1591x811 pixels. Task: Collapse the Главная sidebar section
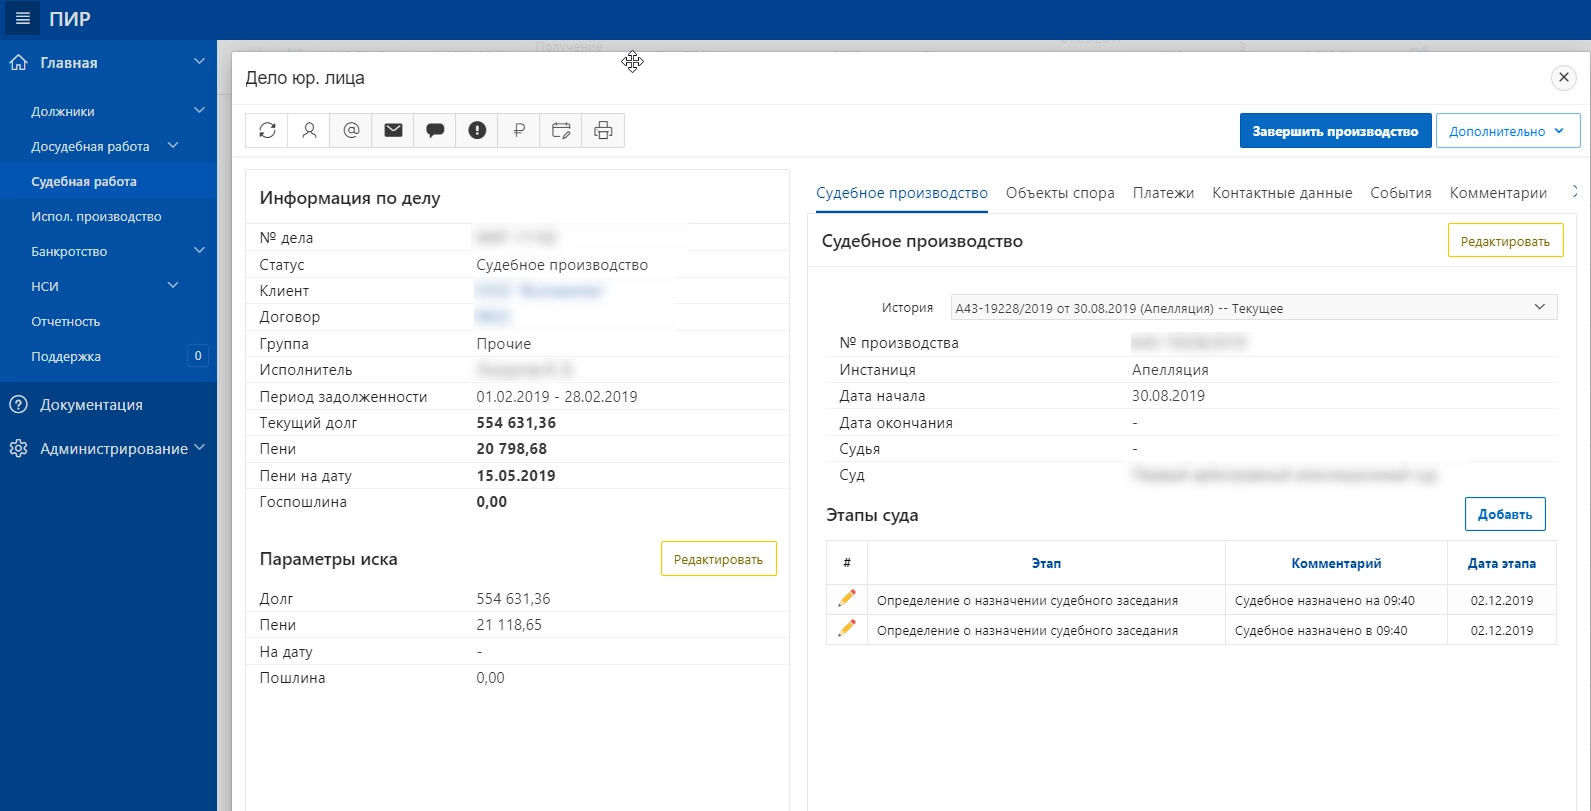pyautogui.click(x=199, y=62)
